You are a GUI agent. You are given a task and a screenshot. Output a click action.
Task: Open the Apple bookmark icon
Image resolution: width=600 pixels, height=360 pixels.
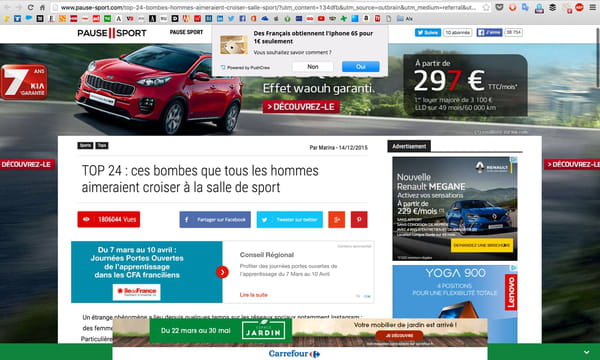(276, 18)
